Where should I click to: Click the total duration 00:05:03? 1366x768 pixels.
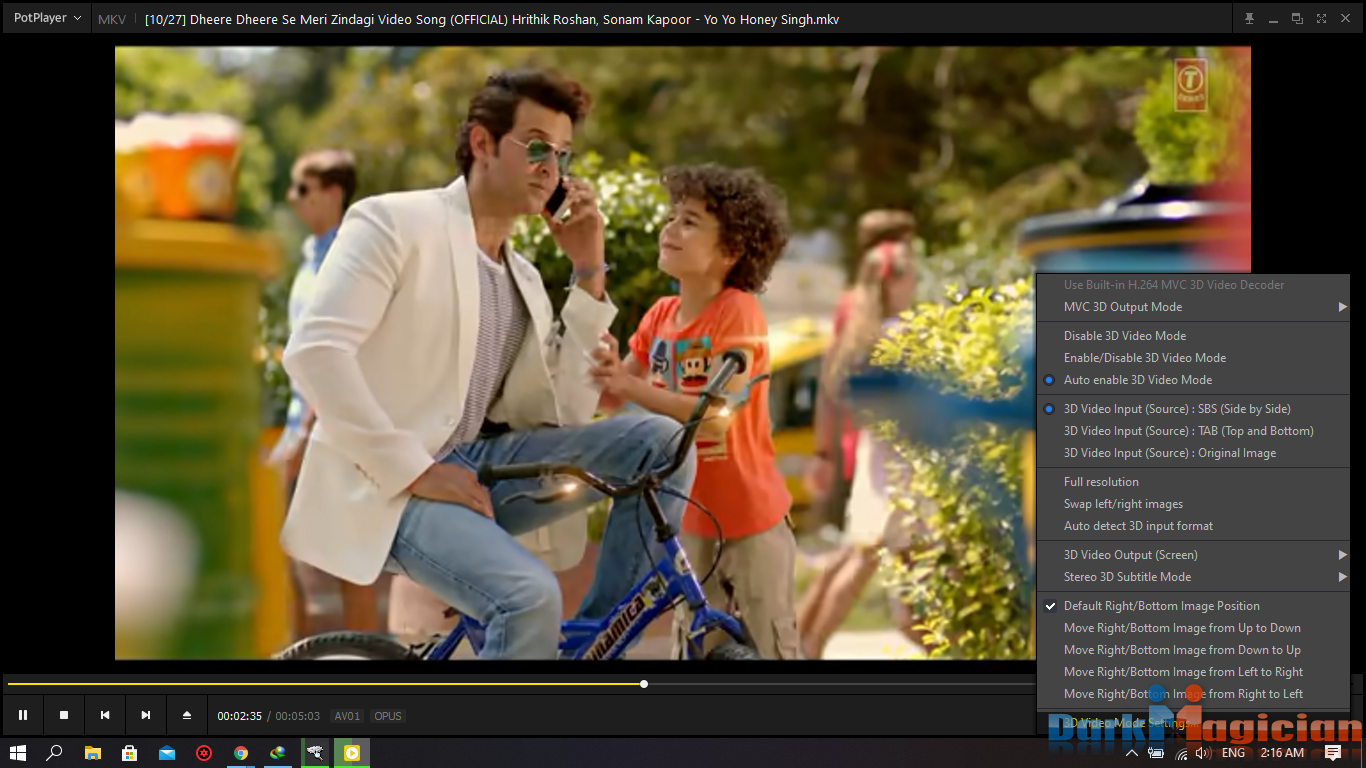coord(298,716)
